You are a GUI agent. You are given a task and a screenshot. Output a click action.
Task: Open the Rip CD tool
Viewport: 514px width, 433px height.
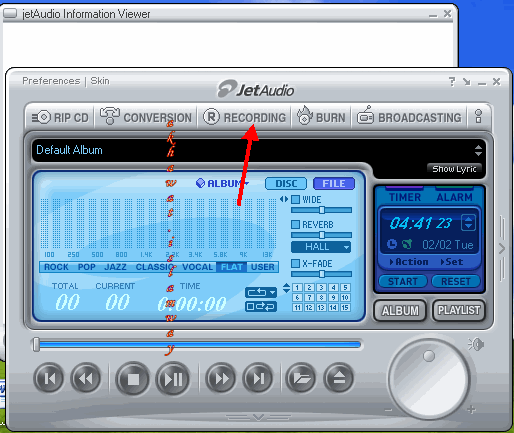point(60,117)
